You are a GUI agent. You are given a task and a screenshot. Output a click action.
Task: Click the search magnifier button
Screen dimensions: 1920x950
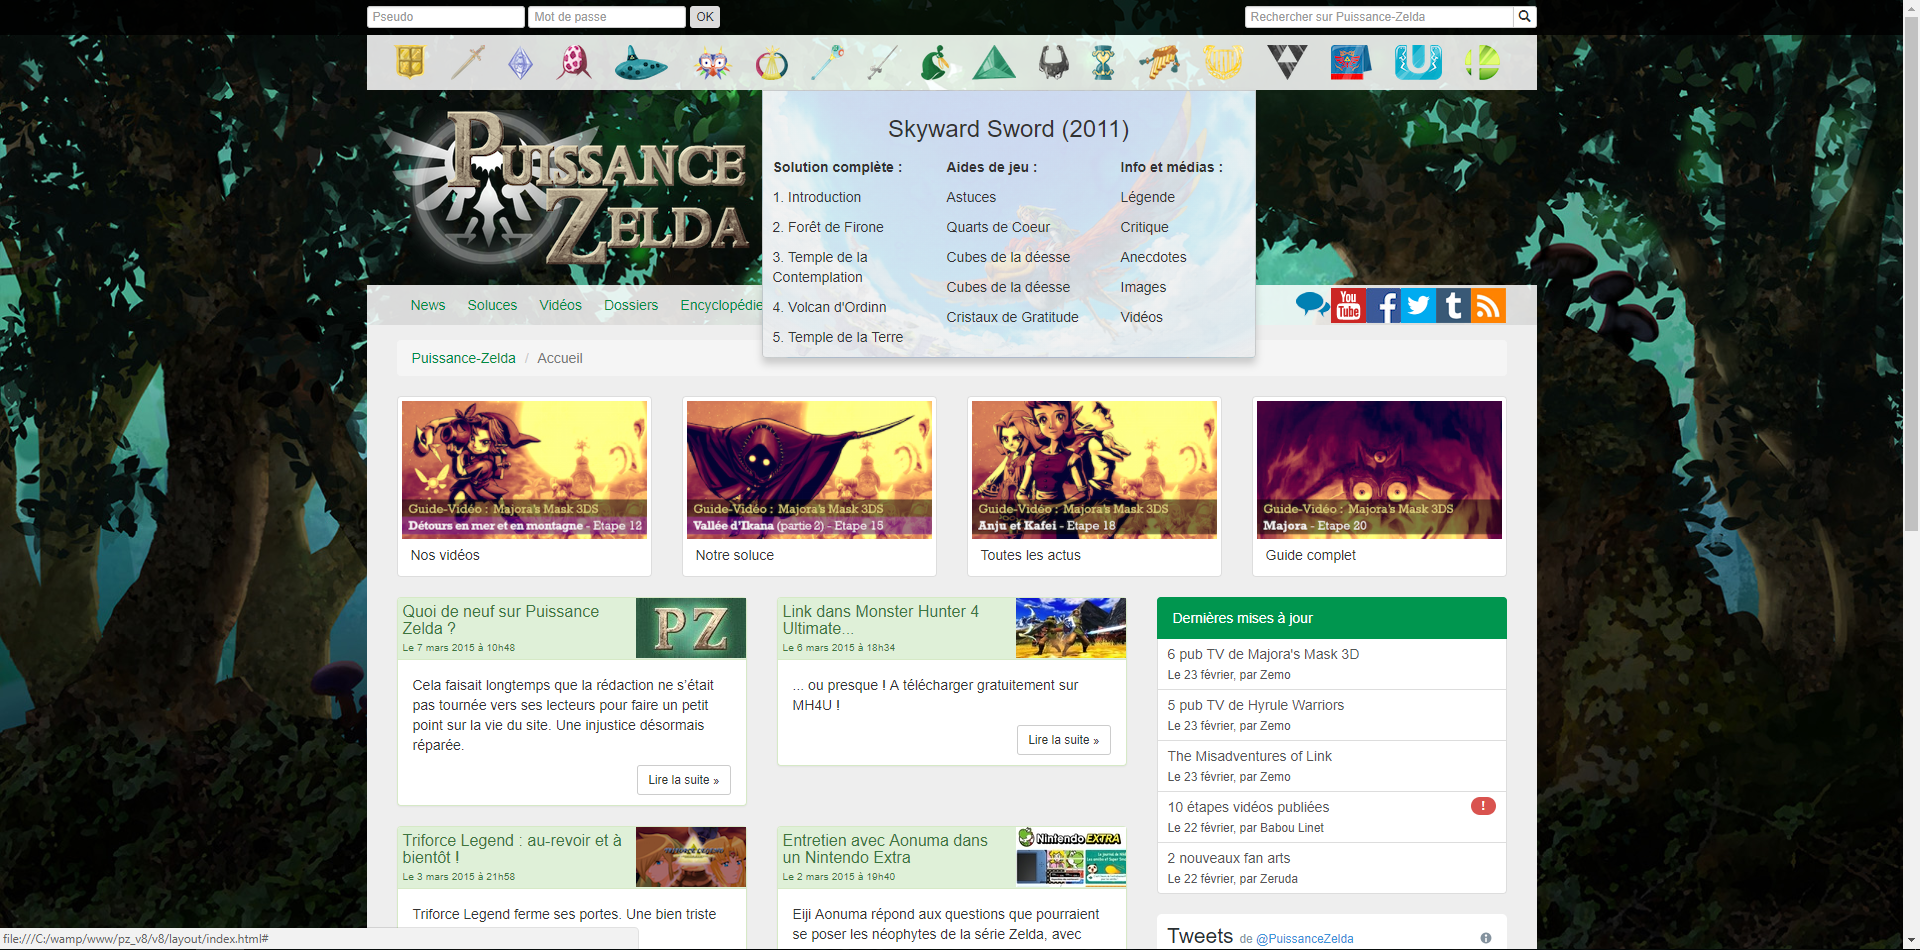pyautogui.click(x=1524, y=17)
